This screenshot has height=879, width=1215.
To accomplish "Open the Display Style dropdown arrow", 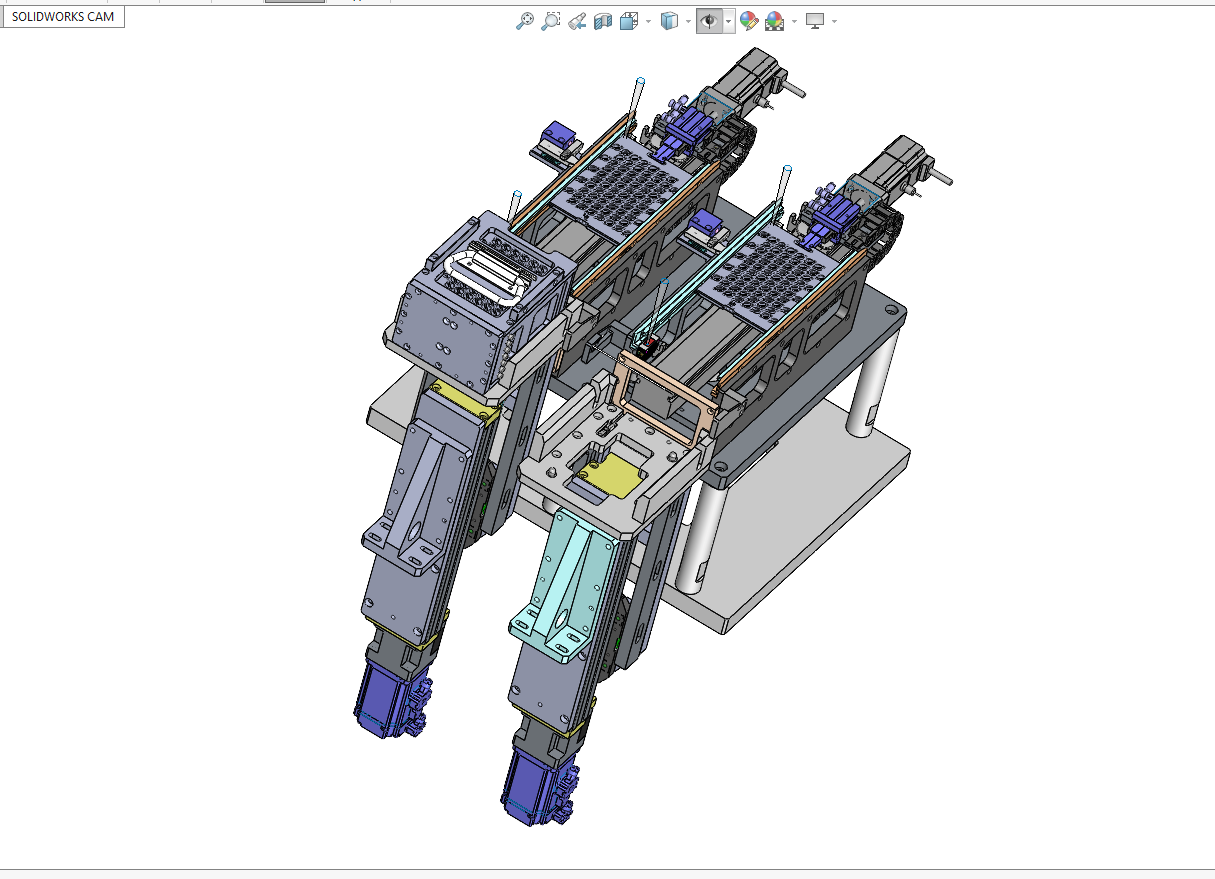I will click(689, 21).
